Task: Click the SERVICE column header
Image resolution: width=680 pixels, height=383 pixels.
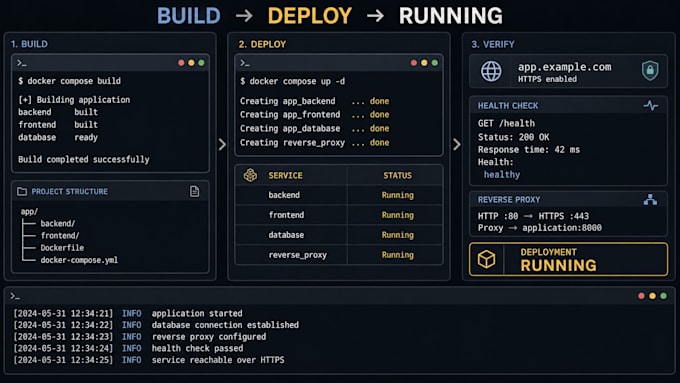Action: point(285,175)
